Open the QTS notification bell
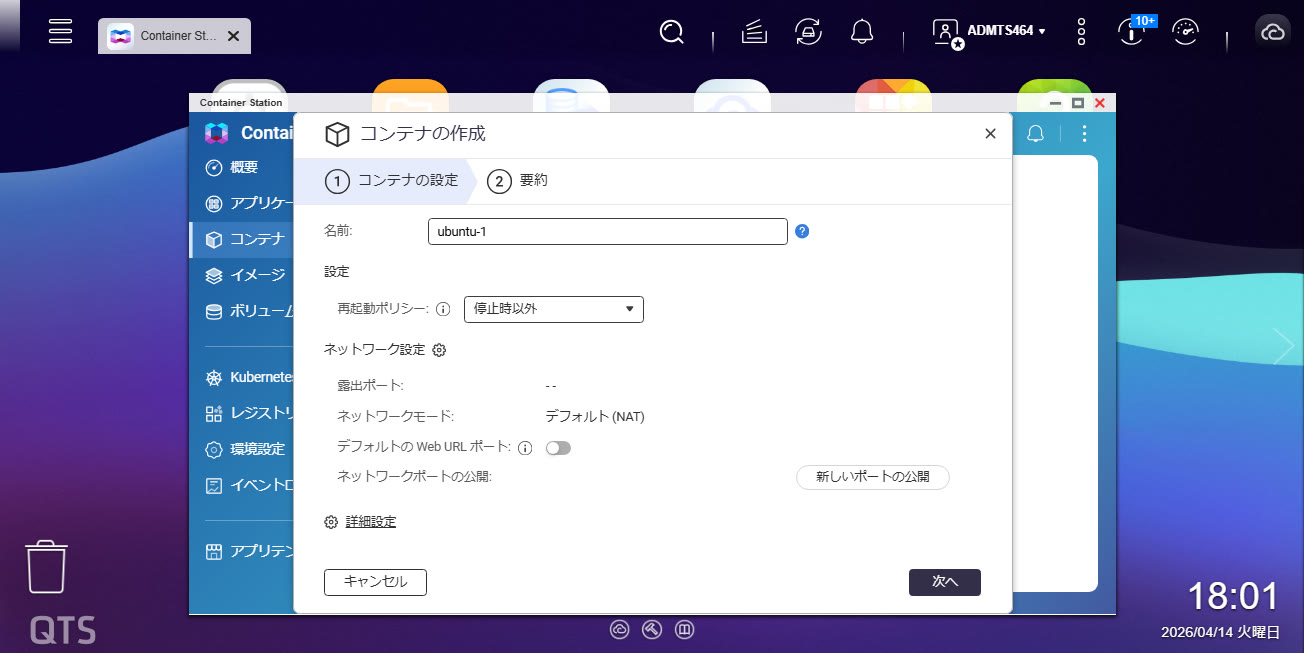 click(862, 33)
